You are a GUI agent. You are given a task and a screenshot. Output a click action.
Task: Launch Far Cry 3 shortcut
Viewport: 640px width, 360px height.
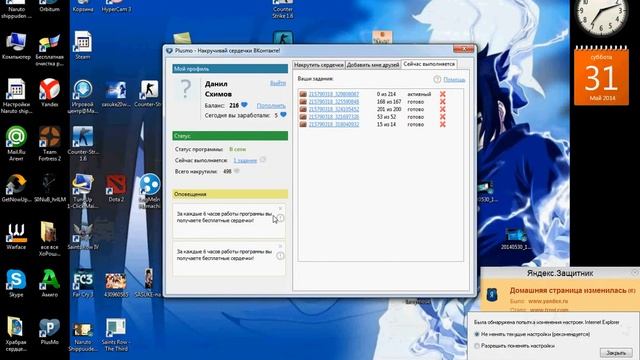pyautogui.click(x=83, y=284)
